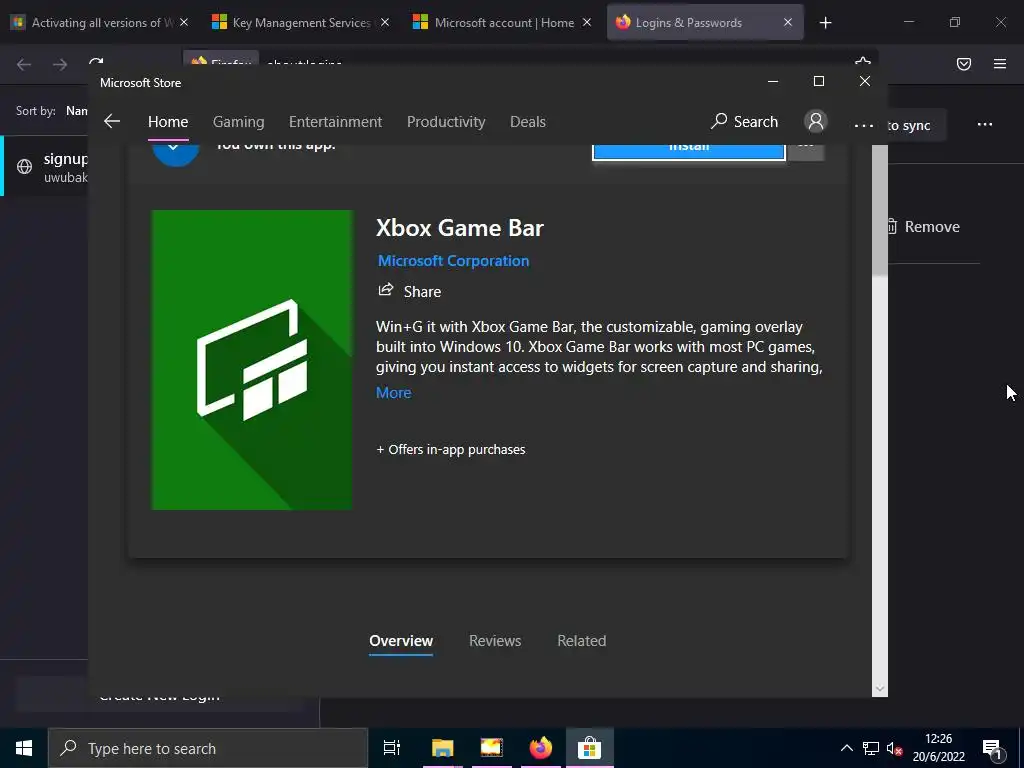The image size is (1024, 768).
Task: Select the Overview section tab
Action: pyautogui.click(x=401, y=641)
